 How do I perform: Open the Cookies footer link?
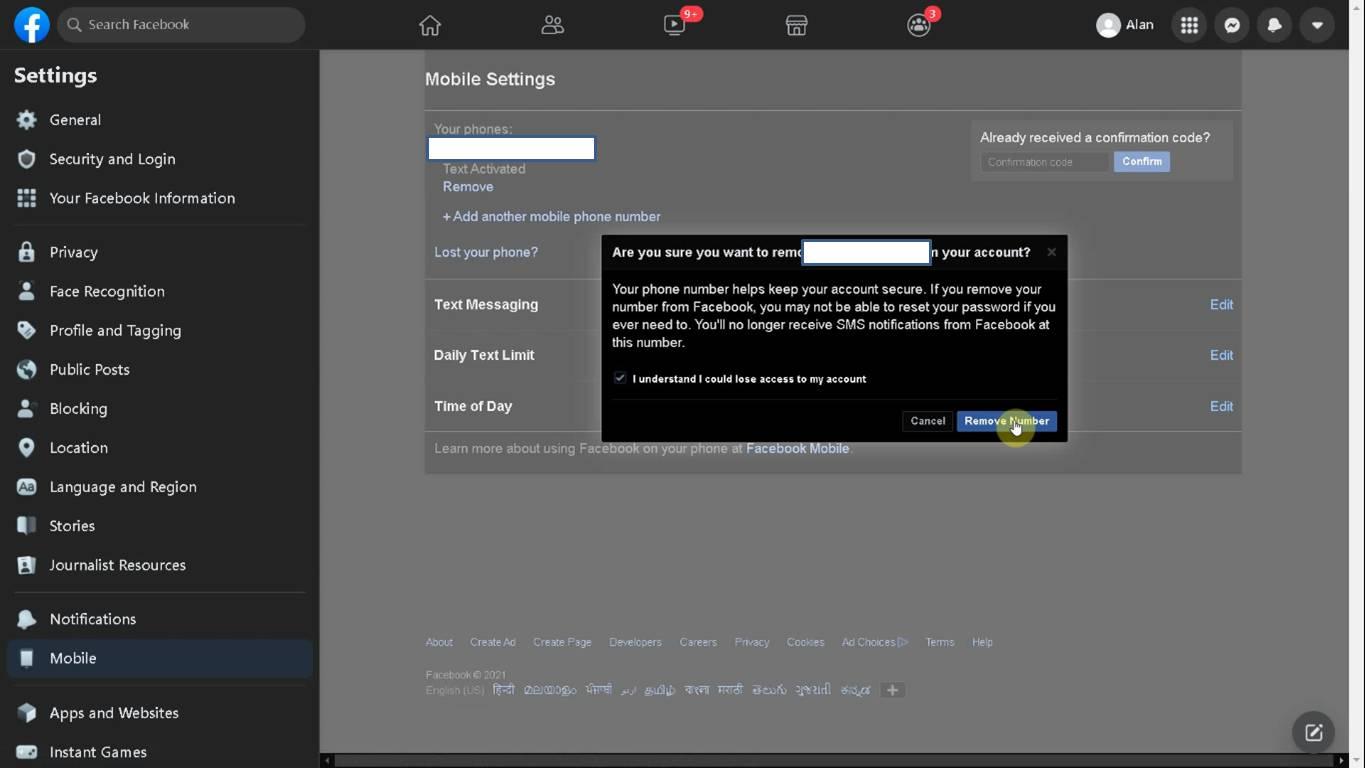[x=805, y=642]
